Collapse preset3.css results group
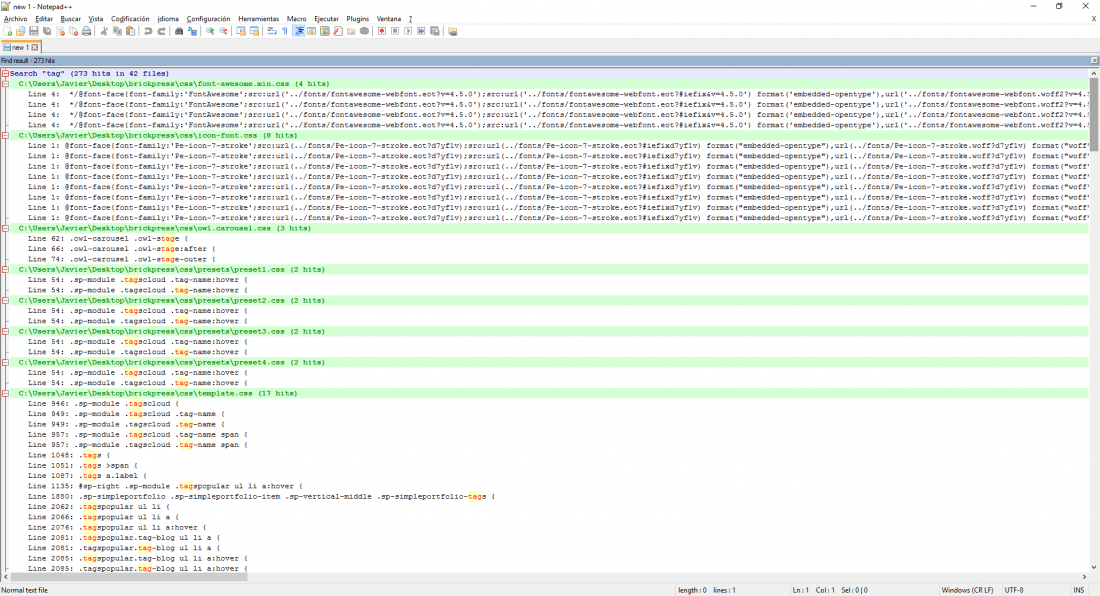 (5, 331)
